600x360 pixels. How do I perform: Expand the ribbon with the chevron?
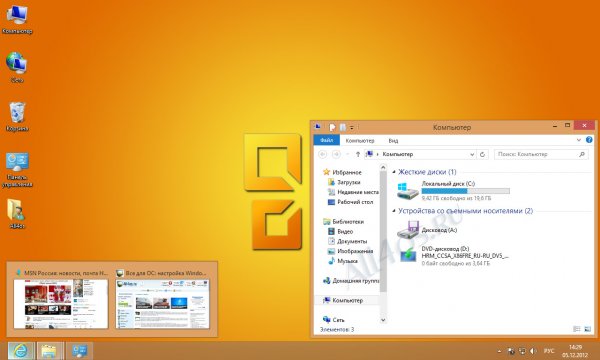[x=579, y=140]
